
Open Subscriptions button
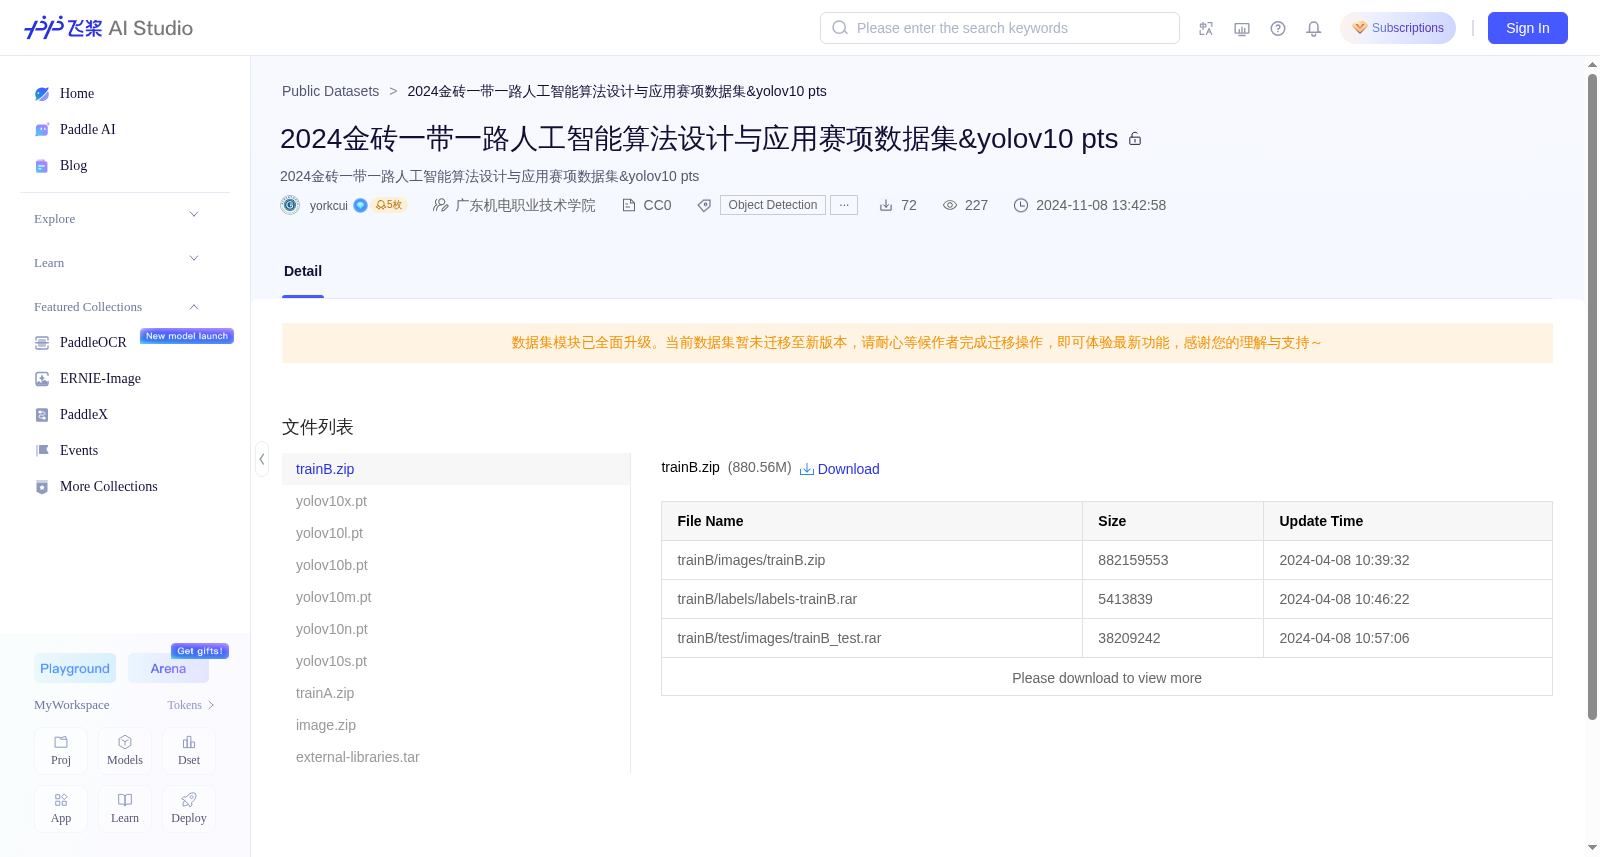1398,28
